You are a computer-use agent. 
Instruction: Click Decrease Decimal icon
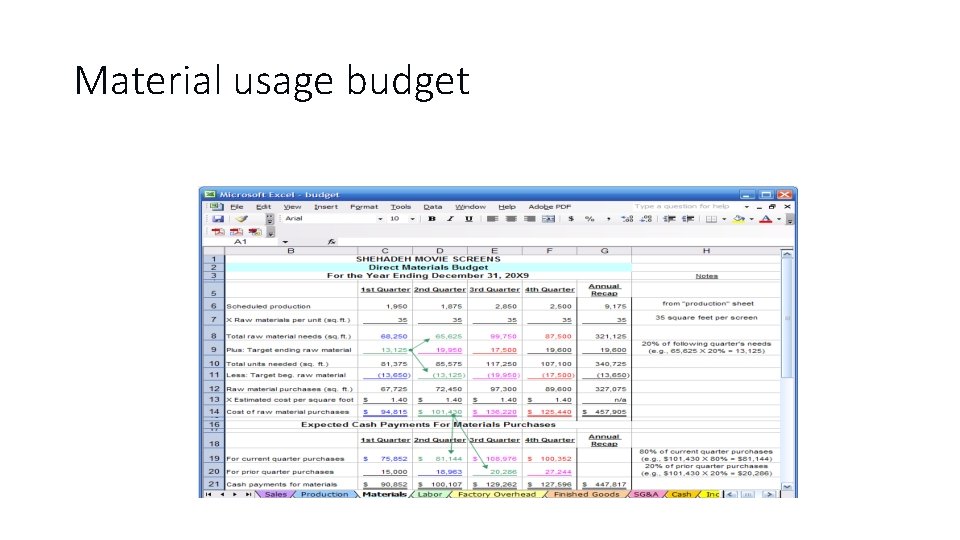click(x=647, y=219)
